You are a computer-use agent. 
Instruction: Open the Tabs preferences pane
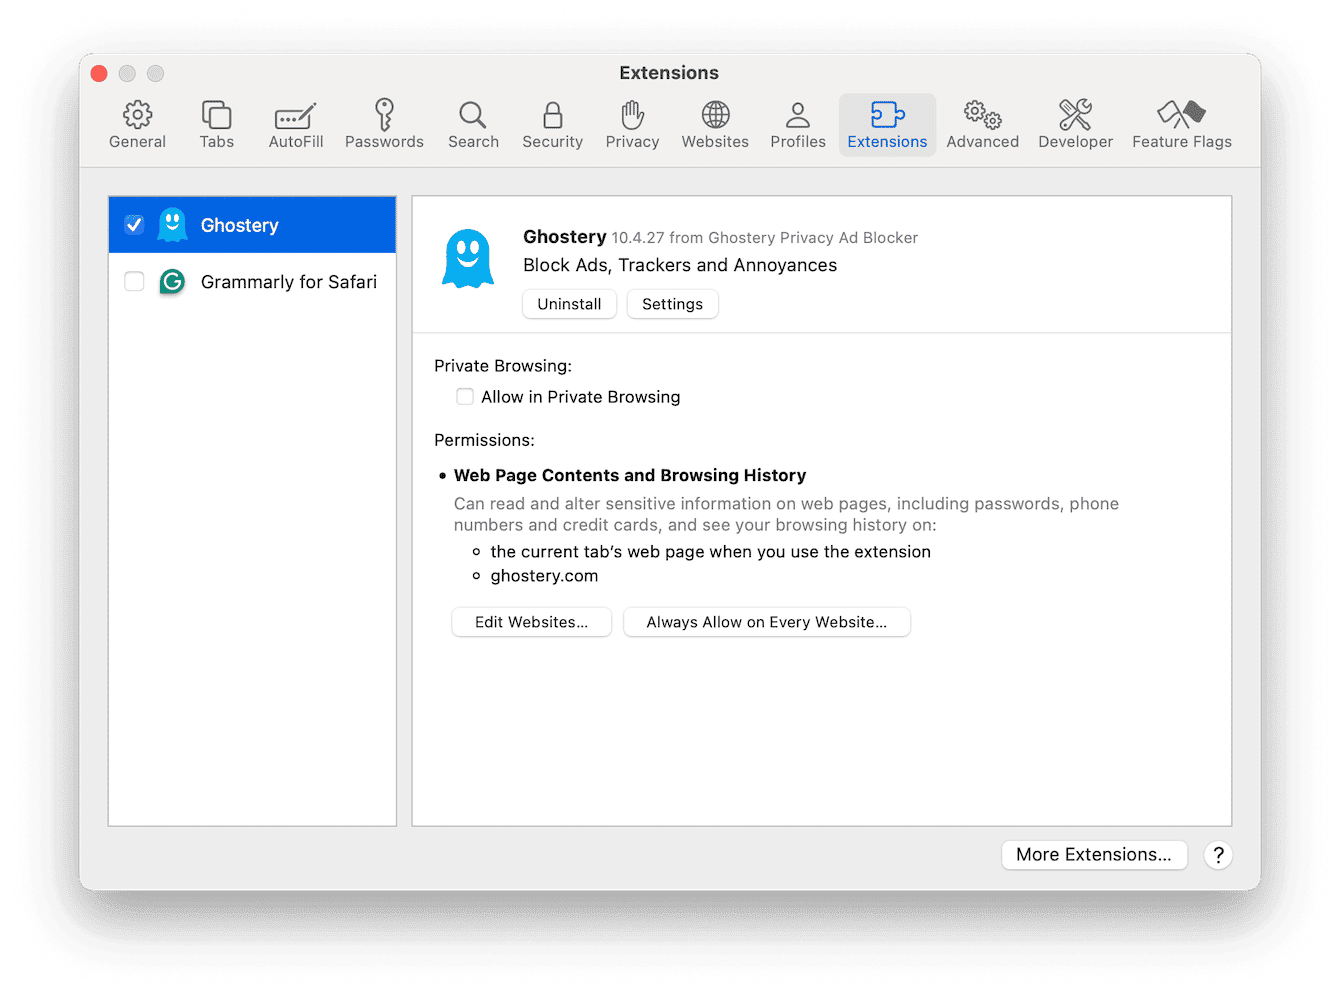pyautogui.click(x=216, y=123)
